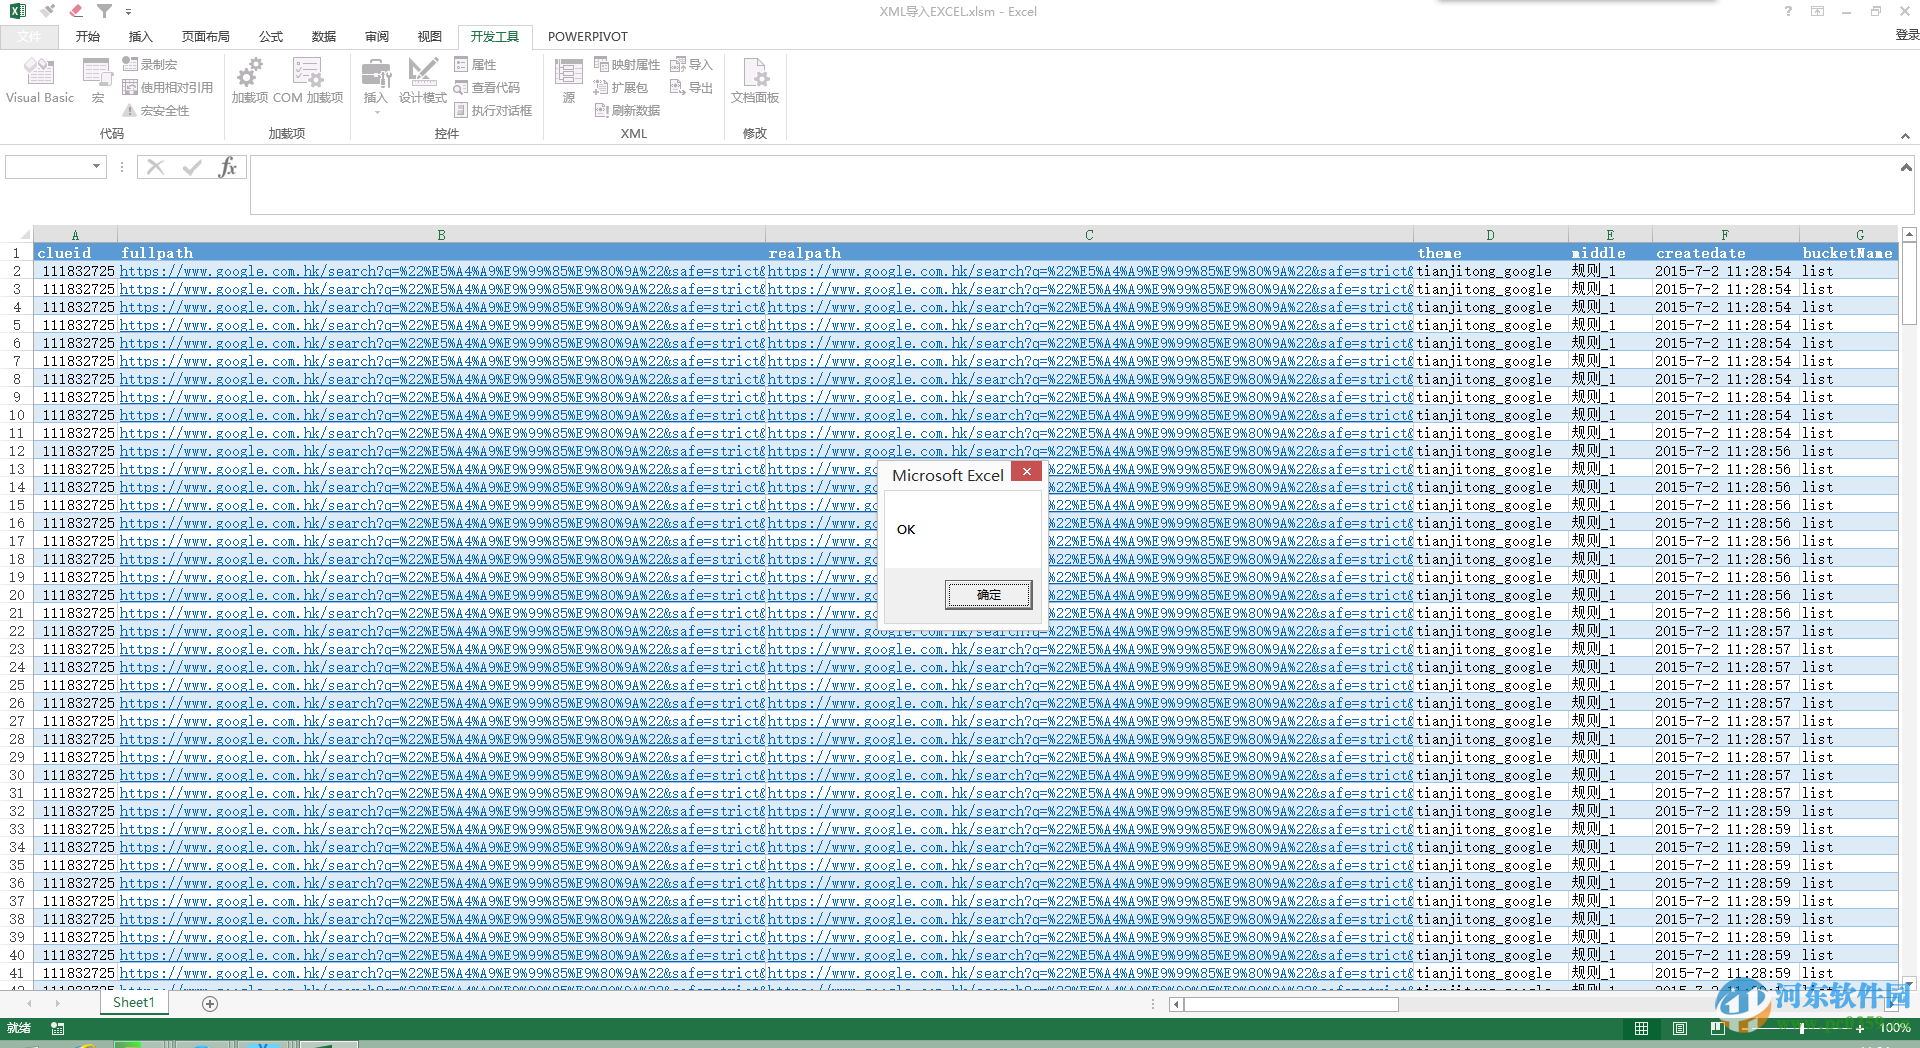
Task: Switch to Normal view in status bar
Action: [1642, 1028]
